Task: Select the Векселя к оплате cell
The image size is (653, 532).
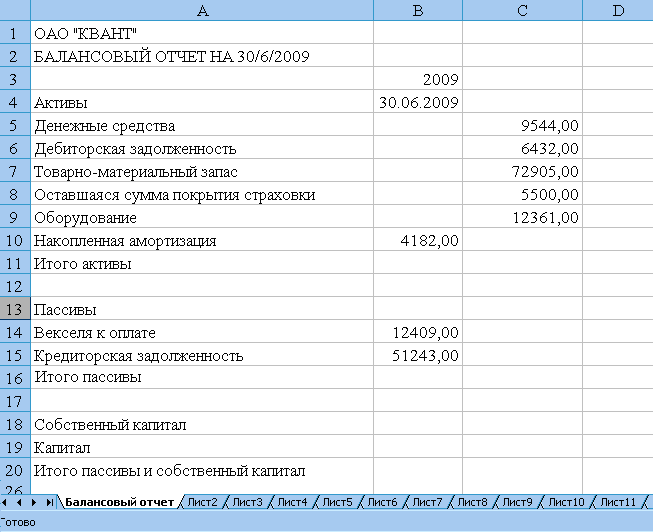Action: [202, 332]
